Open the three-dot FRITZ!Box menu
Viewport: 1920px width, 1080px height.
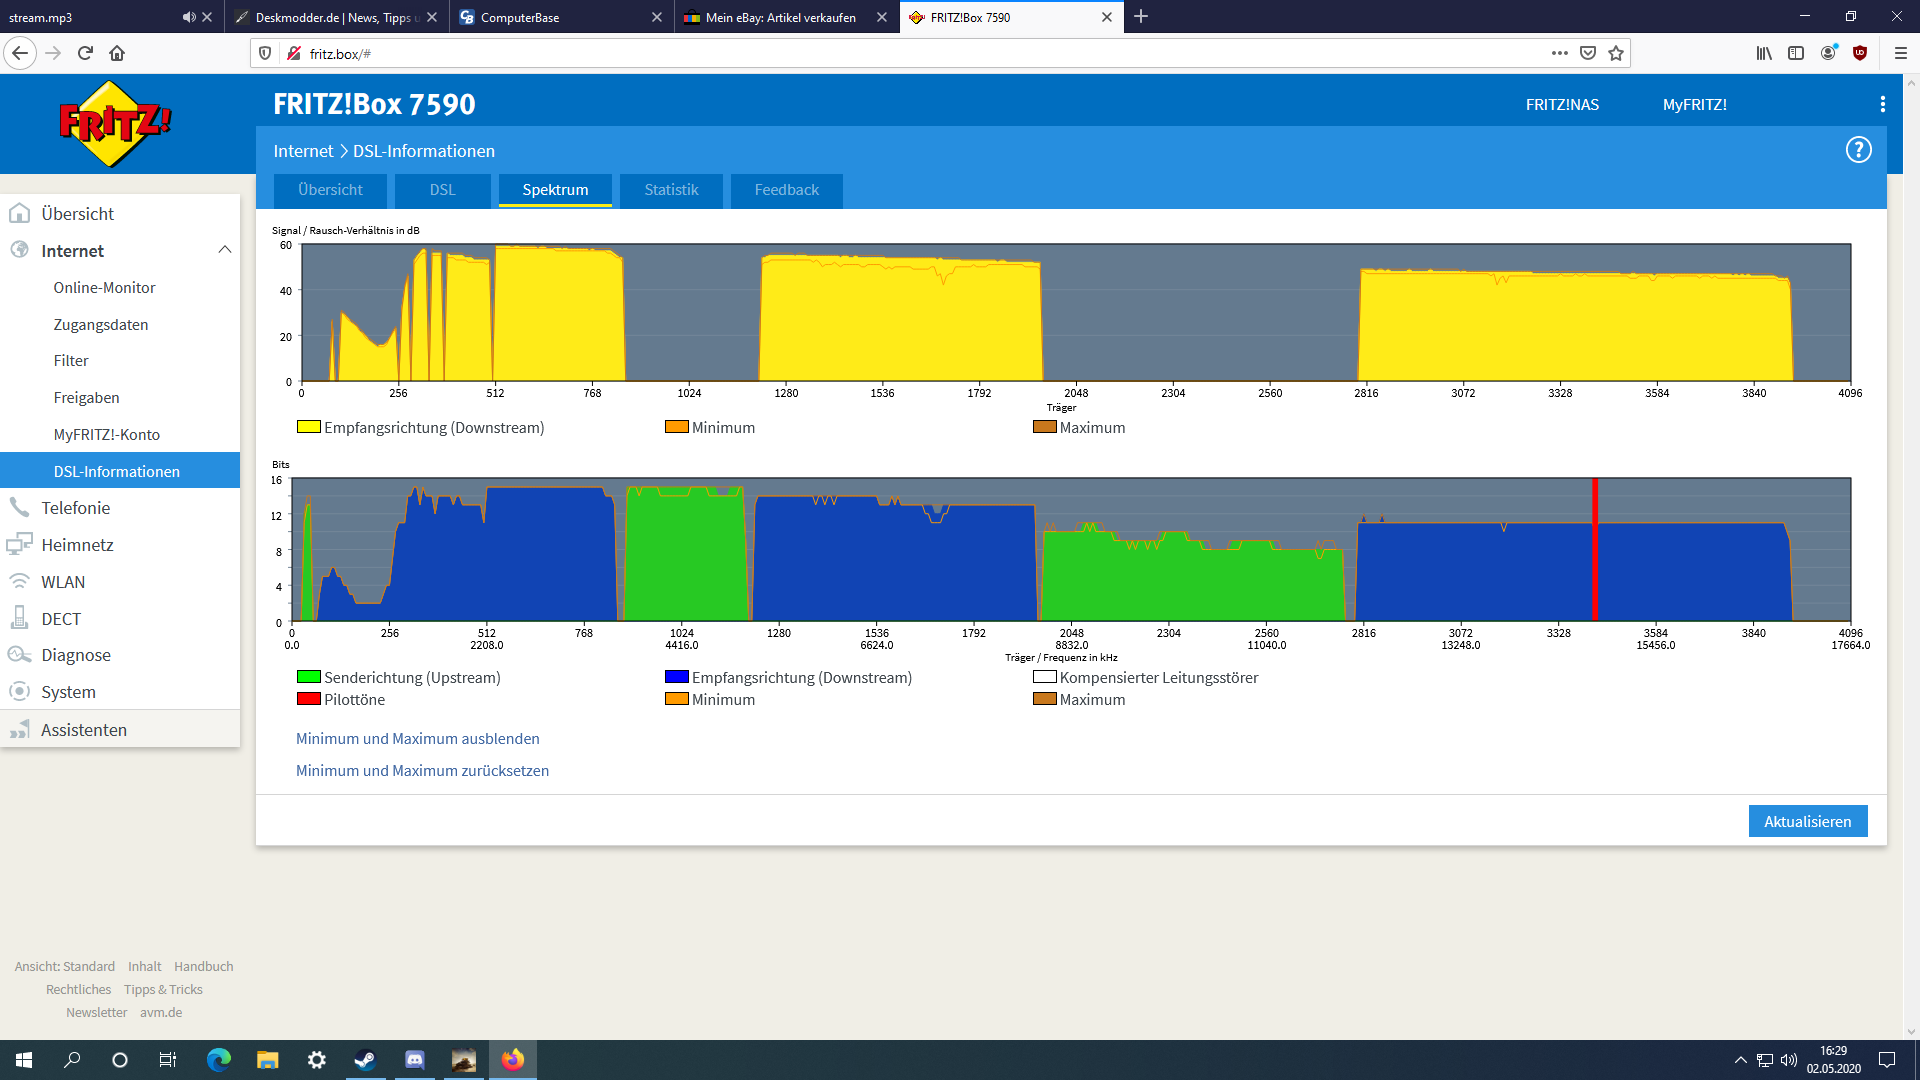click(1882, 104)
